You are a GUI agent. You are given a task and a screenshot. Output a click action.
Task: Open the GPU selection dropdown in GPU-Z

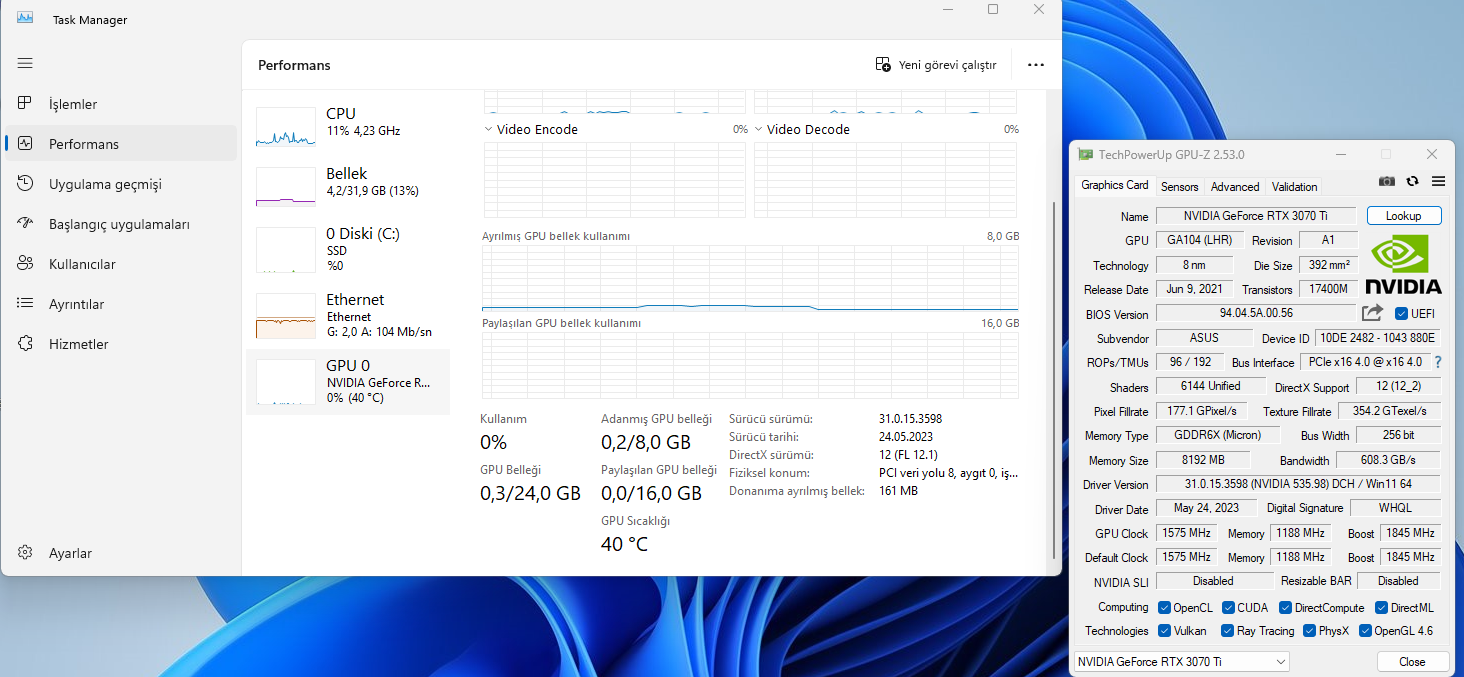(x=1181, y=662)
